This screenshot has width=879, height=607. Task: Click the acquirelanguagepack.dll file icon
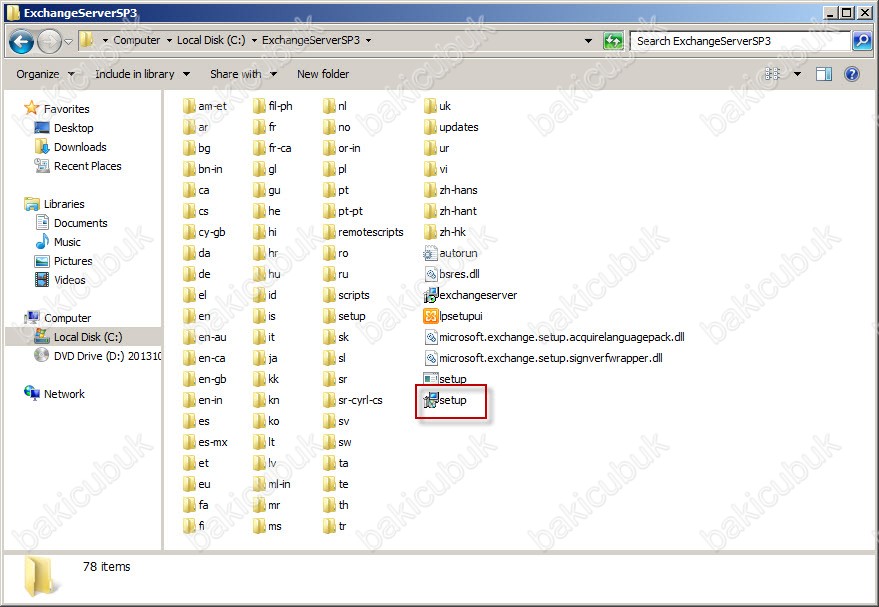[430, 337]
